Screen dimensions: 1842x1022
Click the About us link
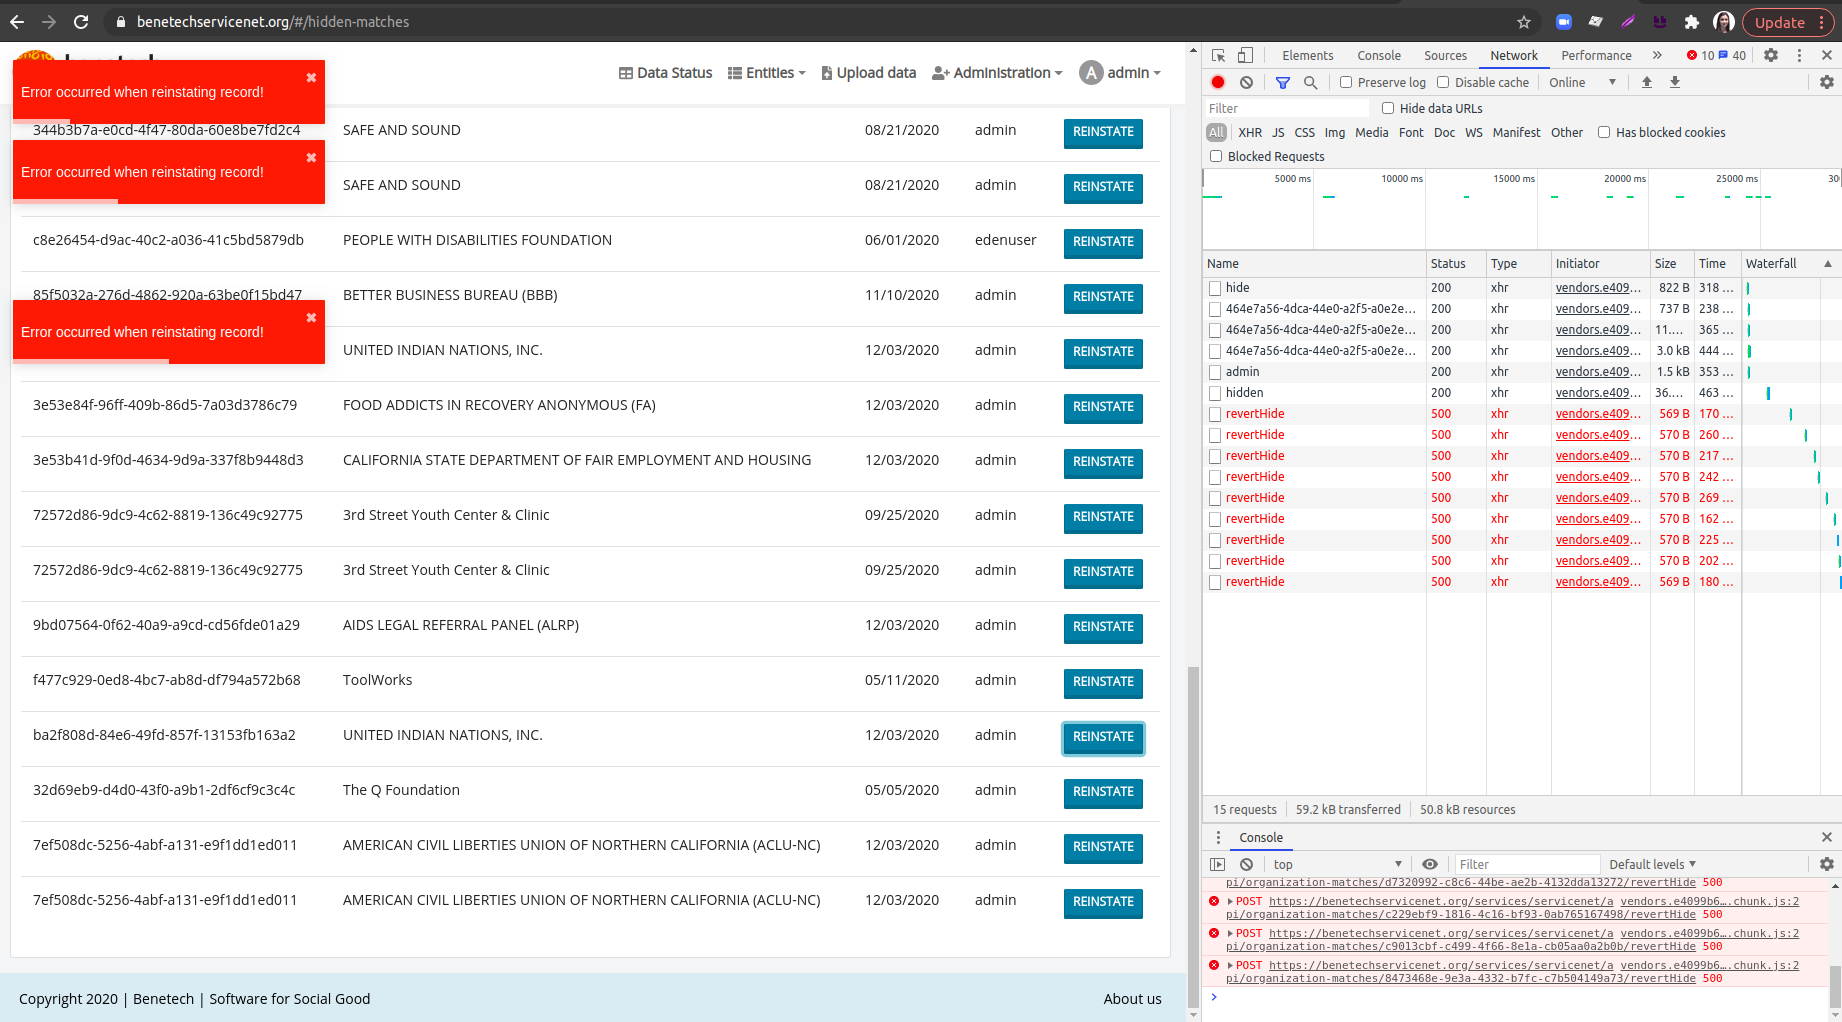(1132, 998)
